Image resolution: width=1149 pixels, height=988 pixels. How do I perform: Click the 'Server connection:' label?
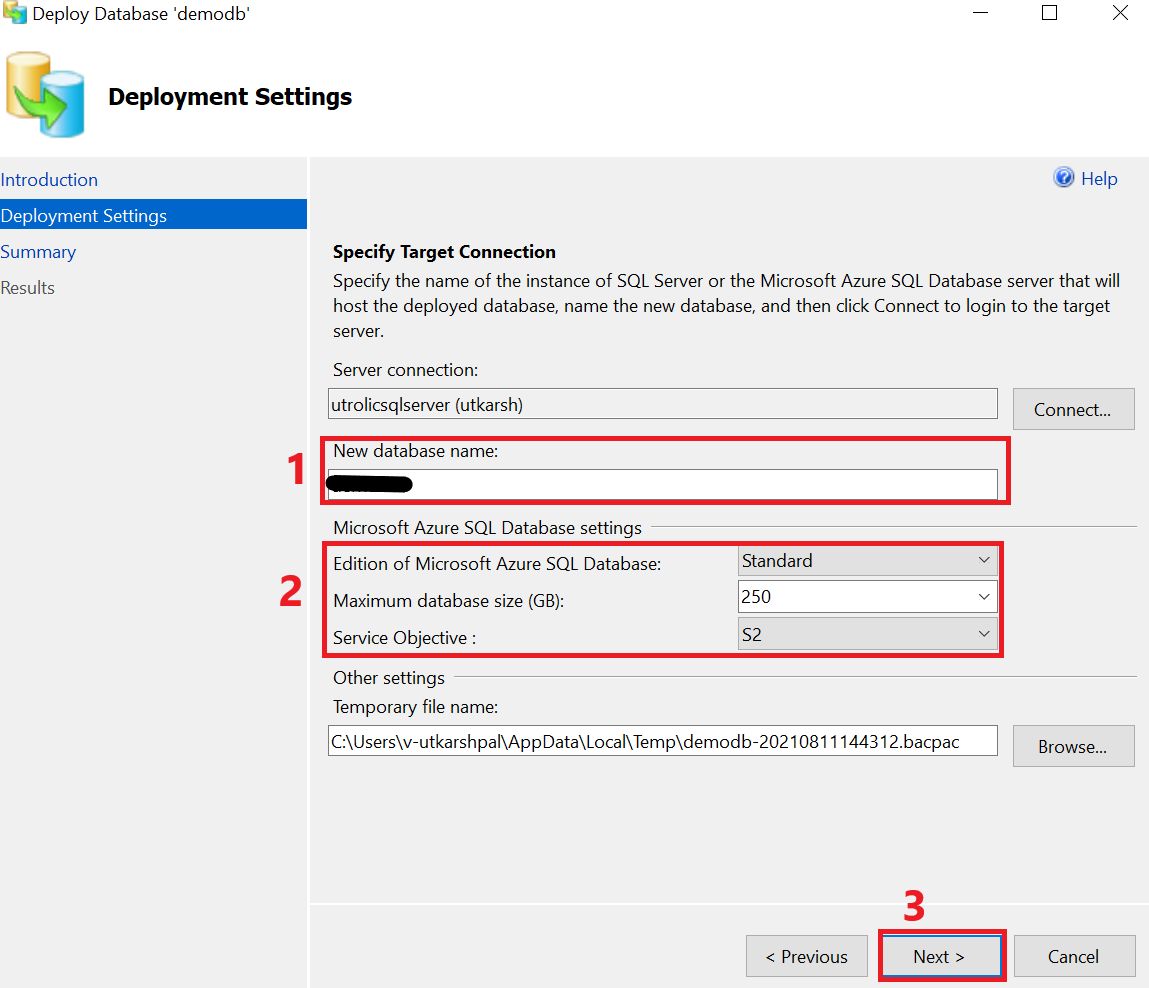point(405,369)
